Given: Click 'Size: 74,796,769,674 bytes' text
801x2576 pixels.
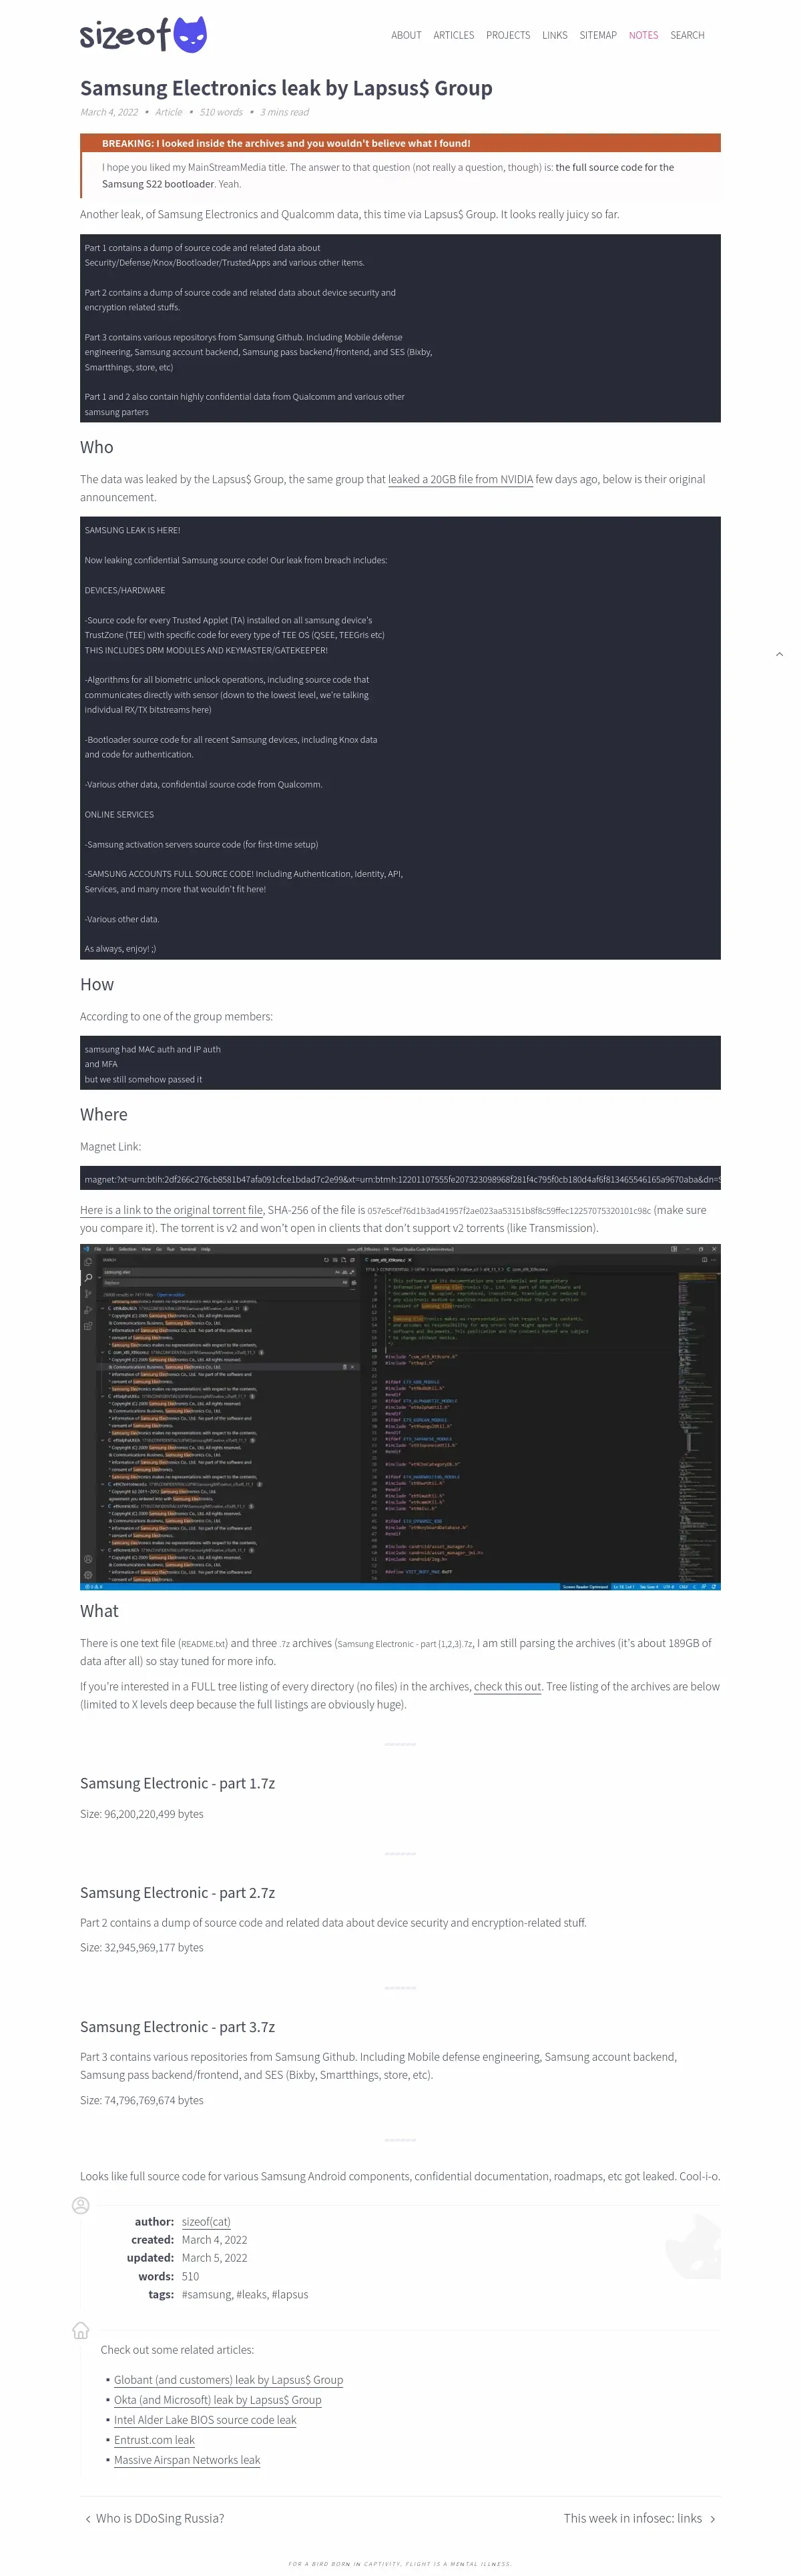Looking at the screenshot, I should pos(142,2100).
